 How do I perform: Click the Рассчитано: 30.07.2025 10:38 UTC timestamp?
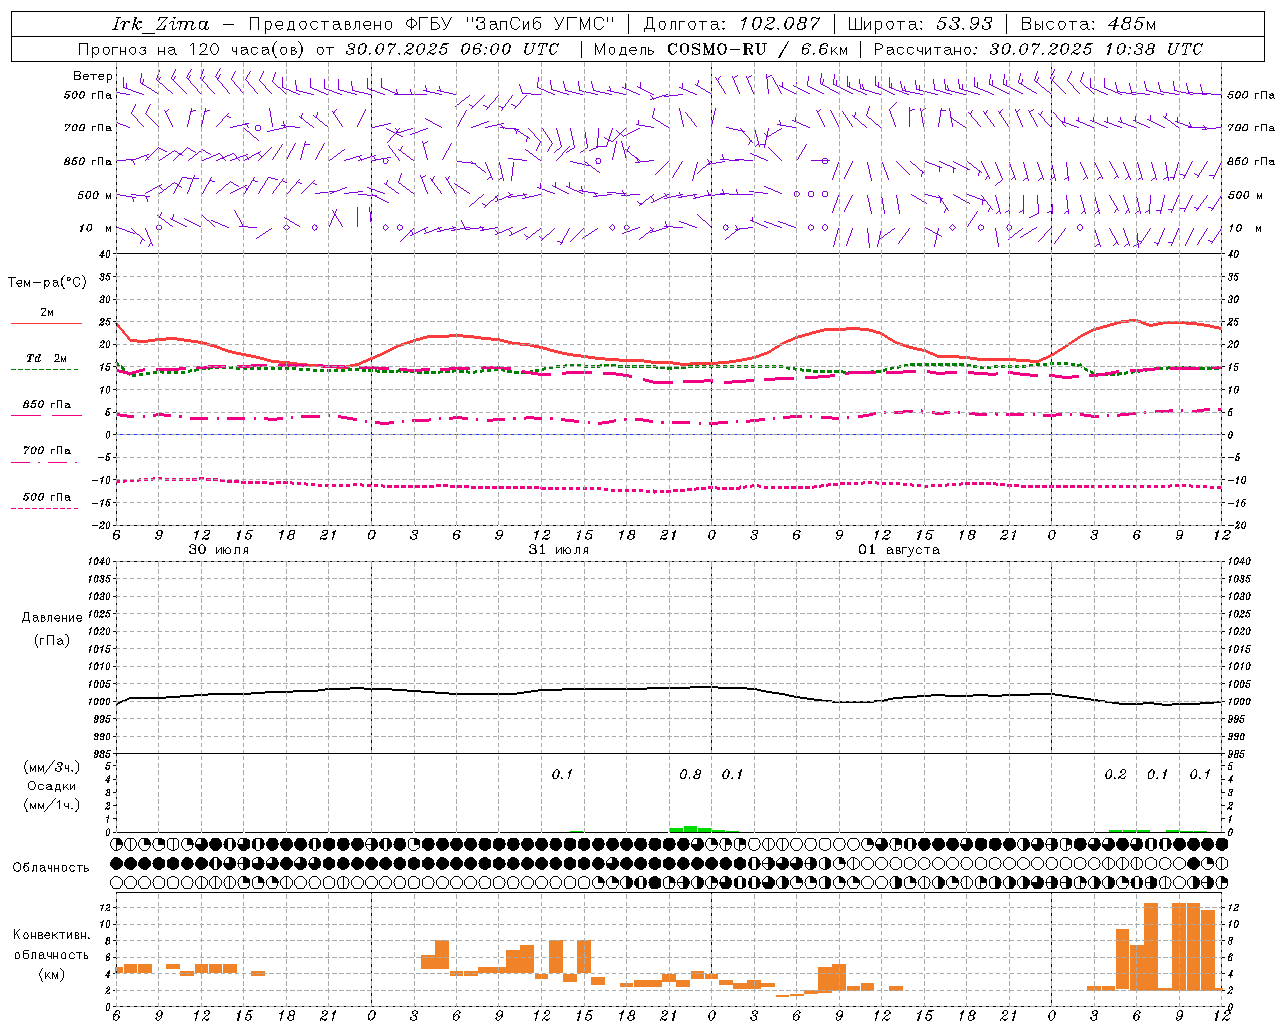point(1038,49)
